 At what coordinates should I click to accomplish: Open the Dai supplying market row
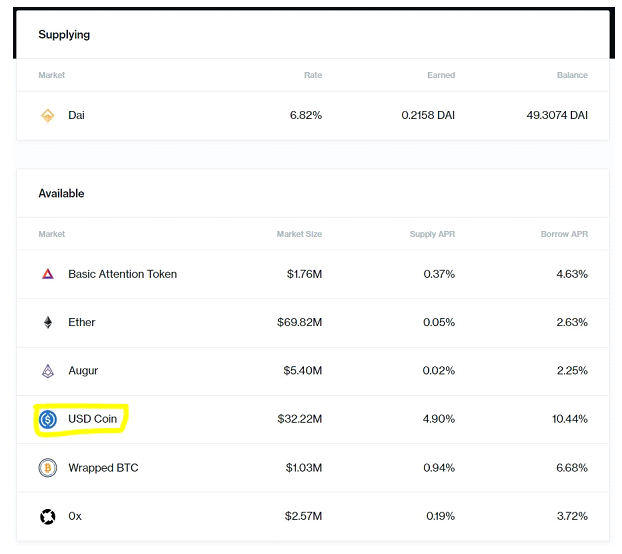76,116
